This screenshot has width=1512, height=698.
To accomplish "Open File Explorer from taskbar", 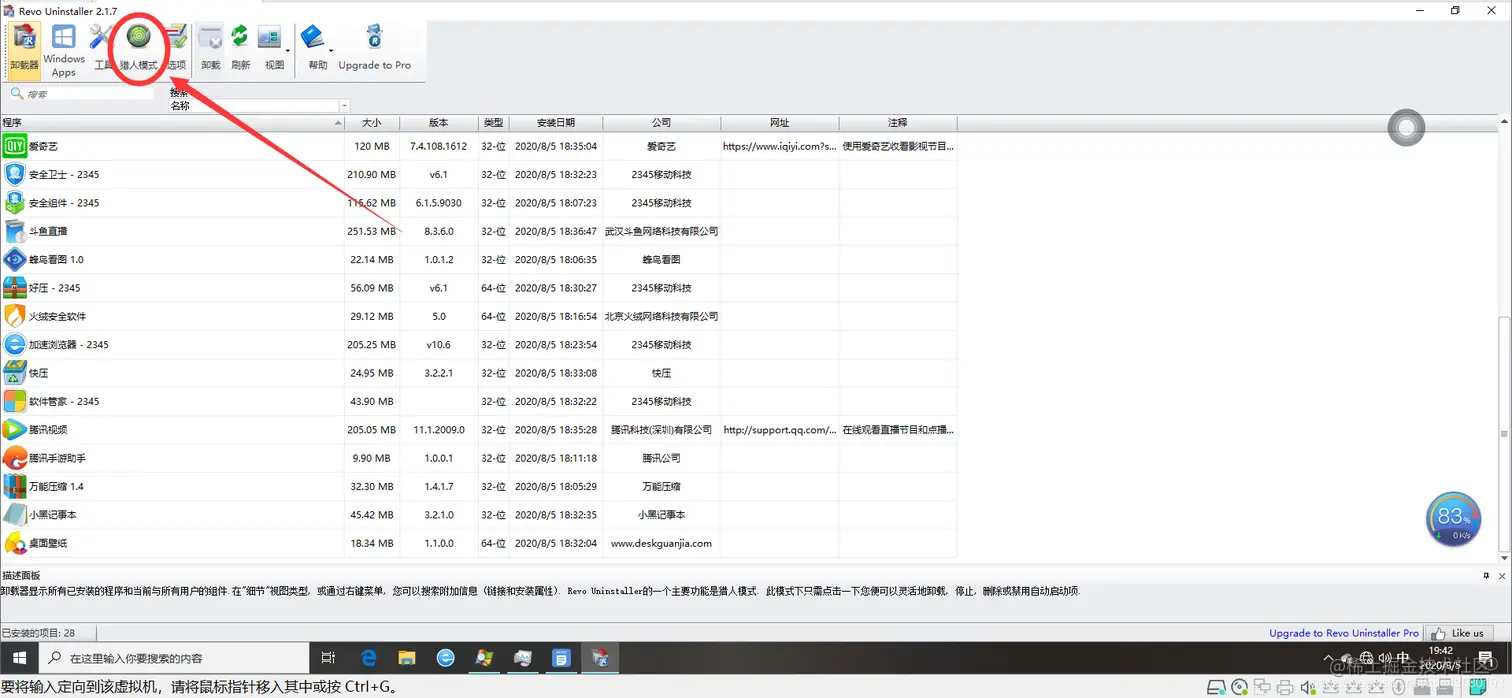I will tap(407, 657).
